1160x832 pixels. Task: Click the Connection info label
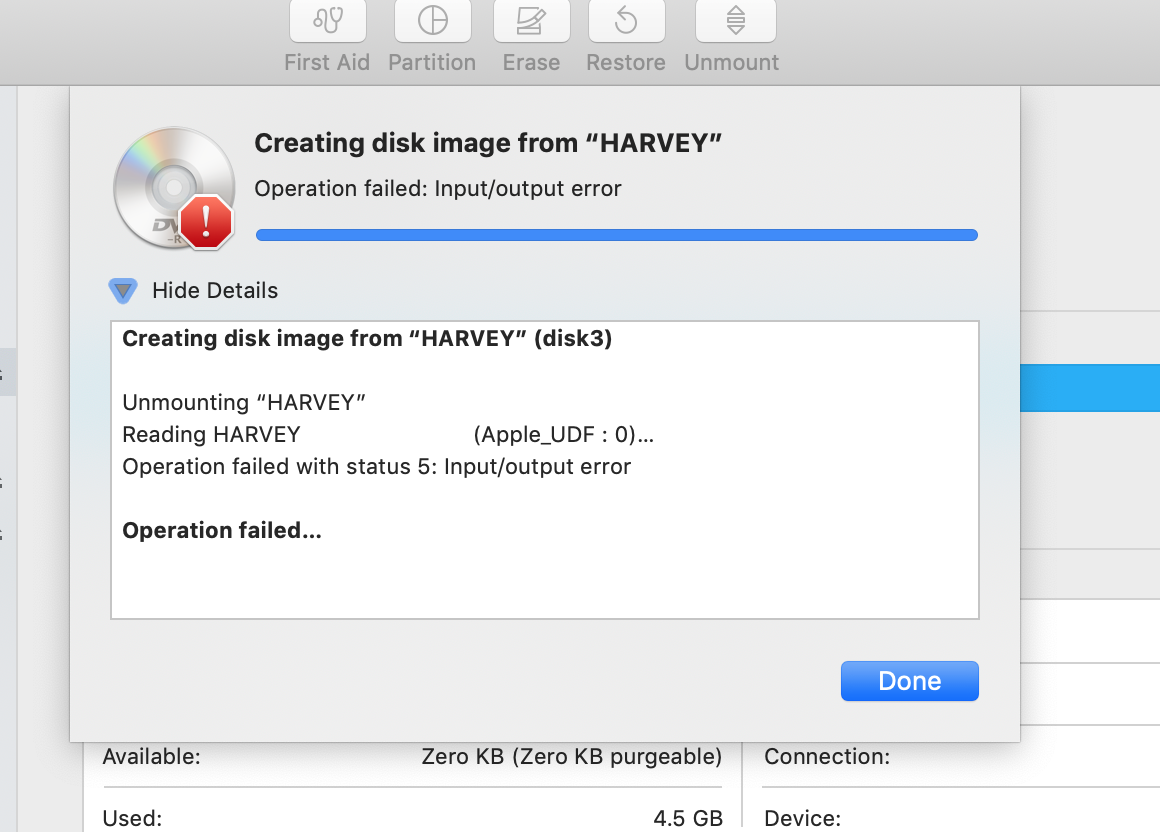(826, 757)
